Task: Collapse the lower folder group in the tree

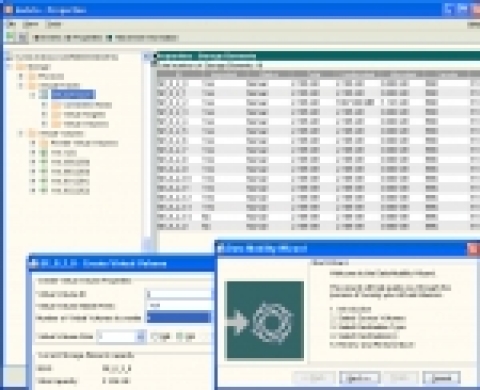Action: (21, 134)
